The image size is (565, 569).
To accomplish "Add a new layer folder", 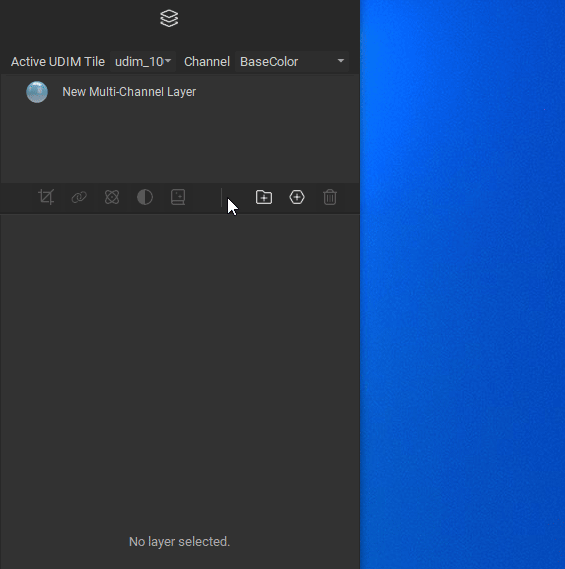I will 264,197.
